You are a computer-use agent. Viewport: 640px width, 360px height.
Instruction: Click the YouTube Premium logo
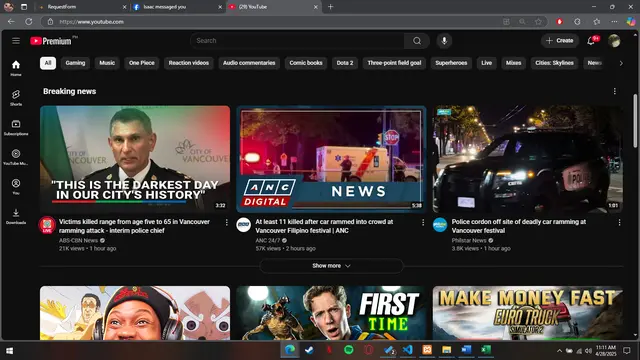coord(51,41)
